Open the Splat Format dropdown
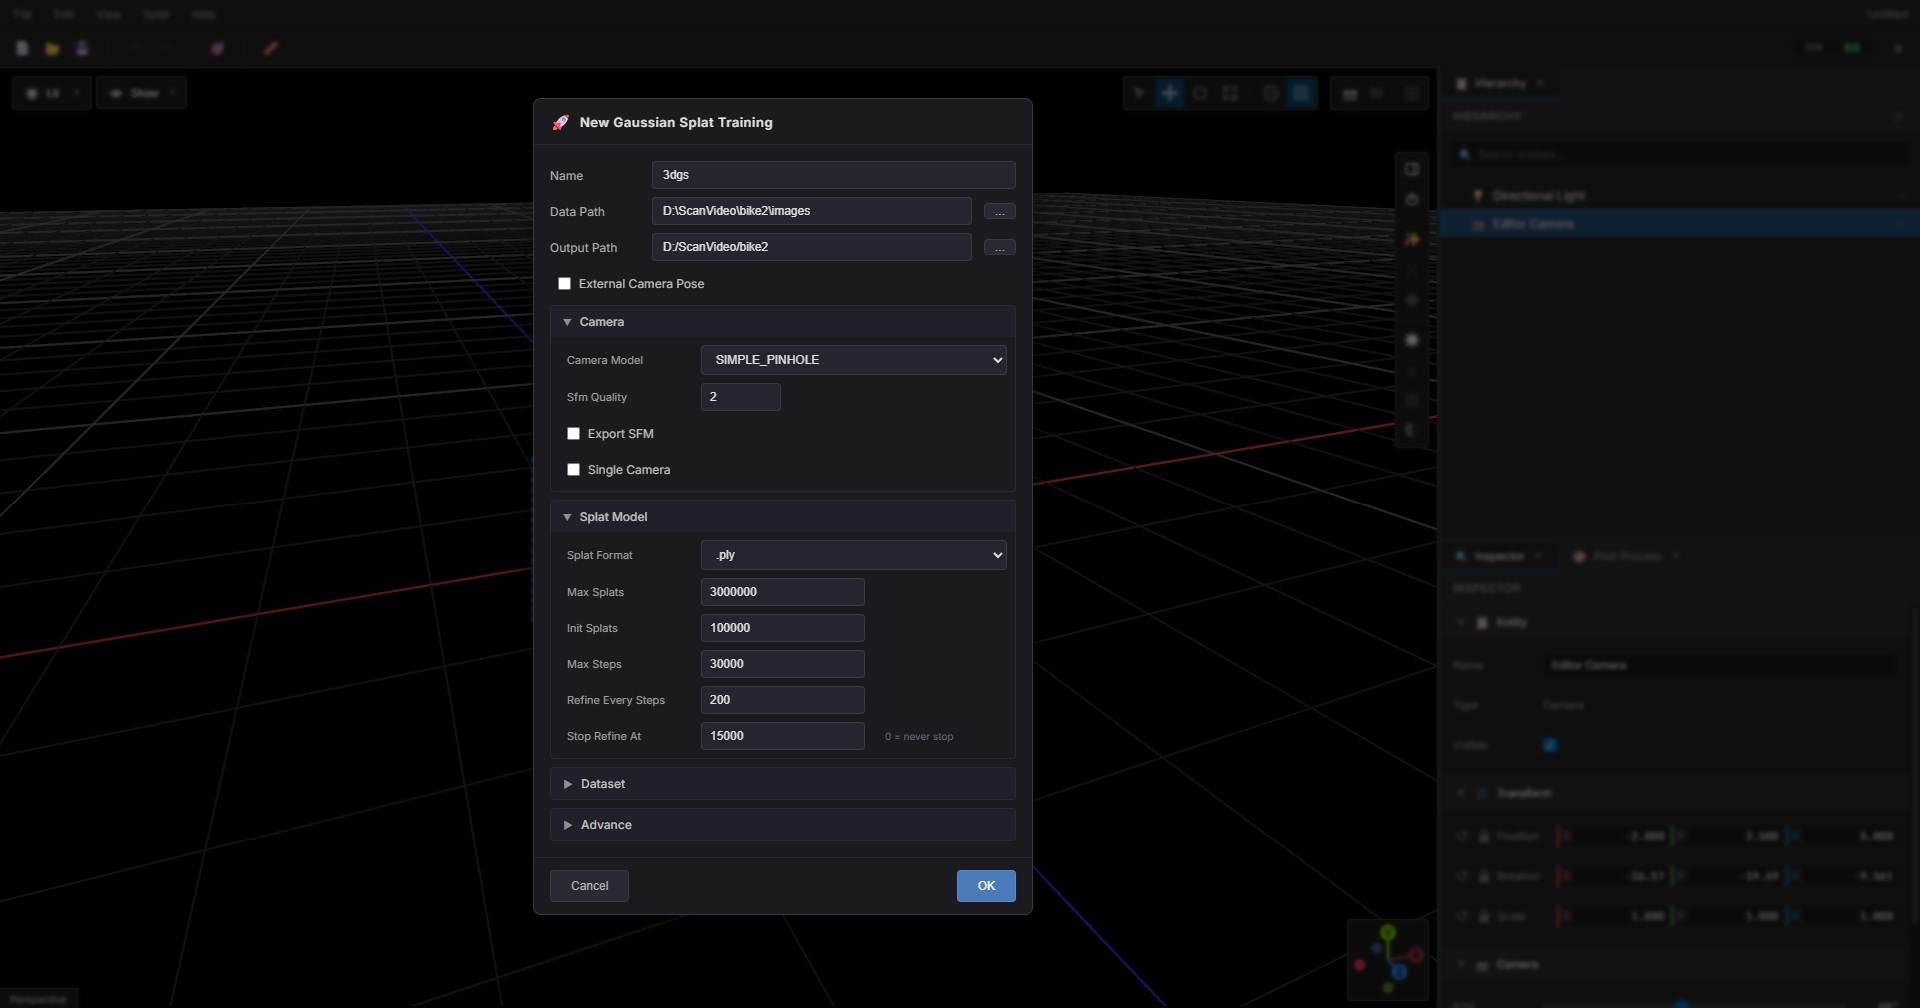Image resolution: width=1920 pixels, height=1008 pixels. coord(853,555)
